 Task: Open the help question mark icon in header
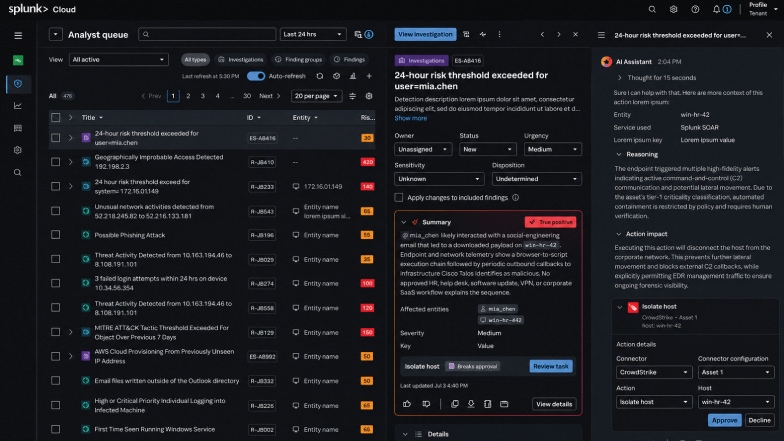pyautogui.click(x=695, y=10)
